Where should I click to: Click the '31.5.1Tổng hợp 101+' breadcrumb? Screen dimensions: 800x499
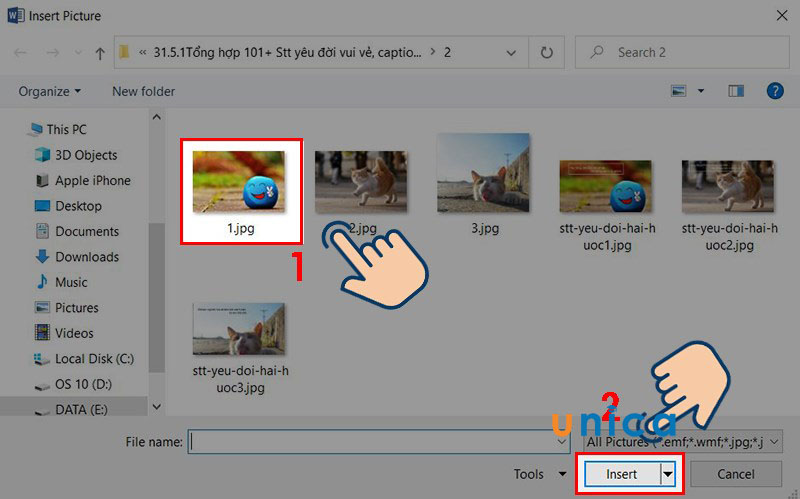[x=288, y=52]
